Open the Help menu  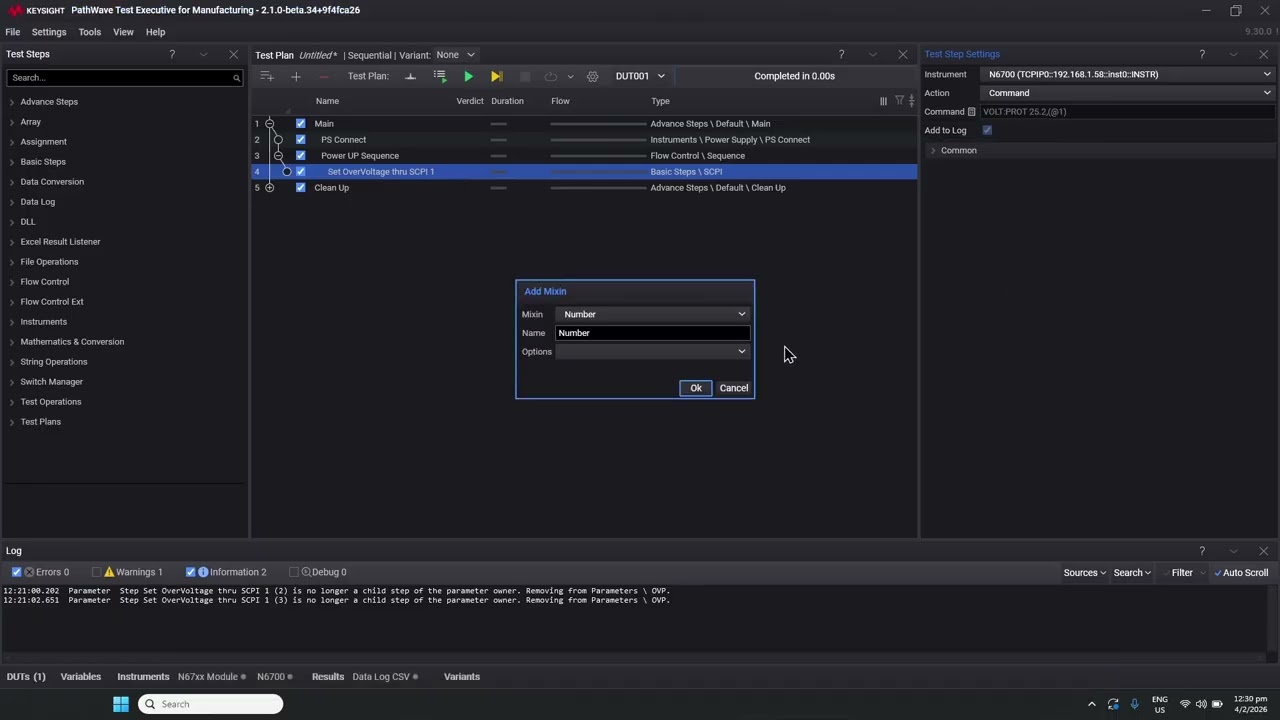click(155, 32)
